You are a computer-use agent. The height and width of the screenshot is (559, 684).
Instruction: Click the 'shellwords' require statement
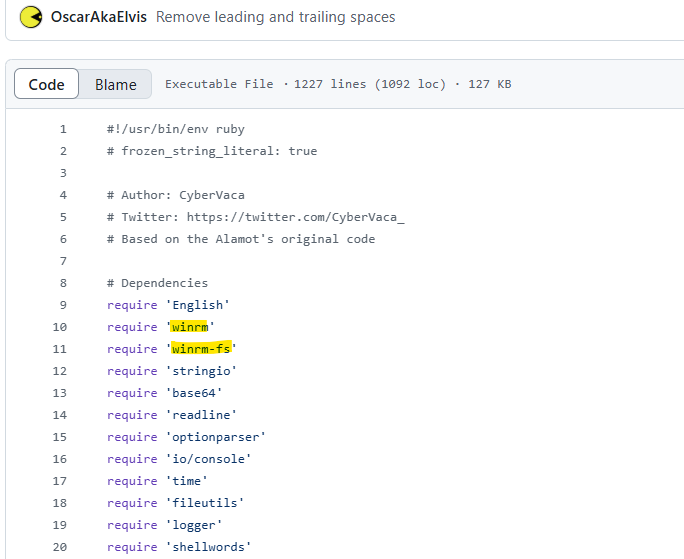click(178, 547)
